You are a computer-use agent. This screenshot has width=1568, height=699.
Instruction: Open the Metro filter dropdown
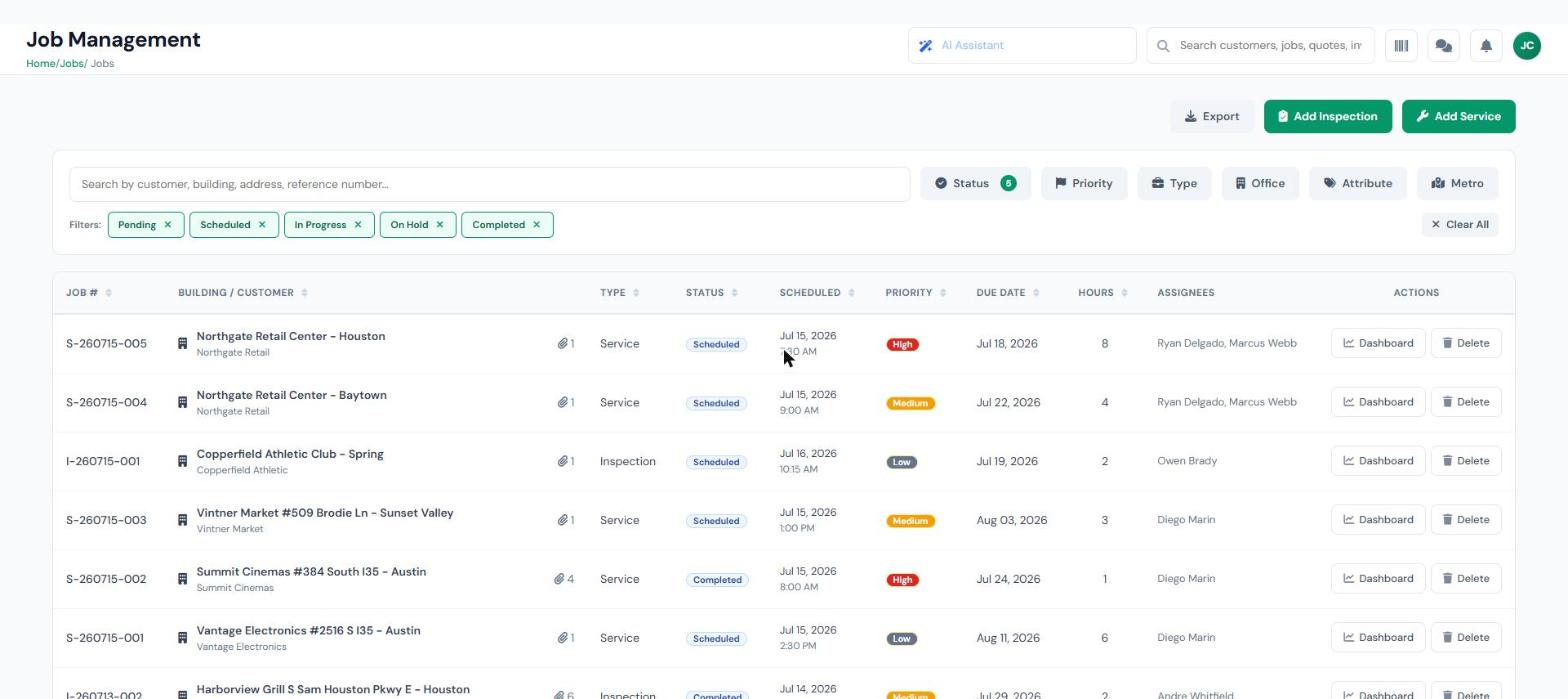pos(1457,184)
